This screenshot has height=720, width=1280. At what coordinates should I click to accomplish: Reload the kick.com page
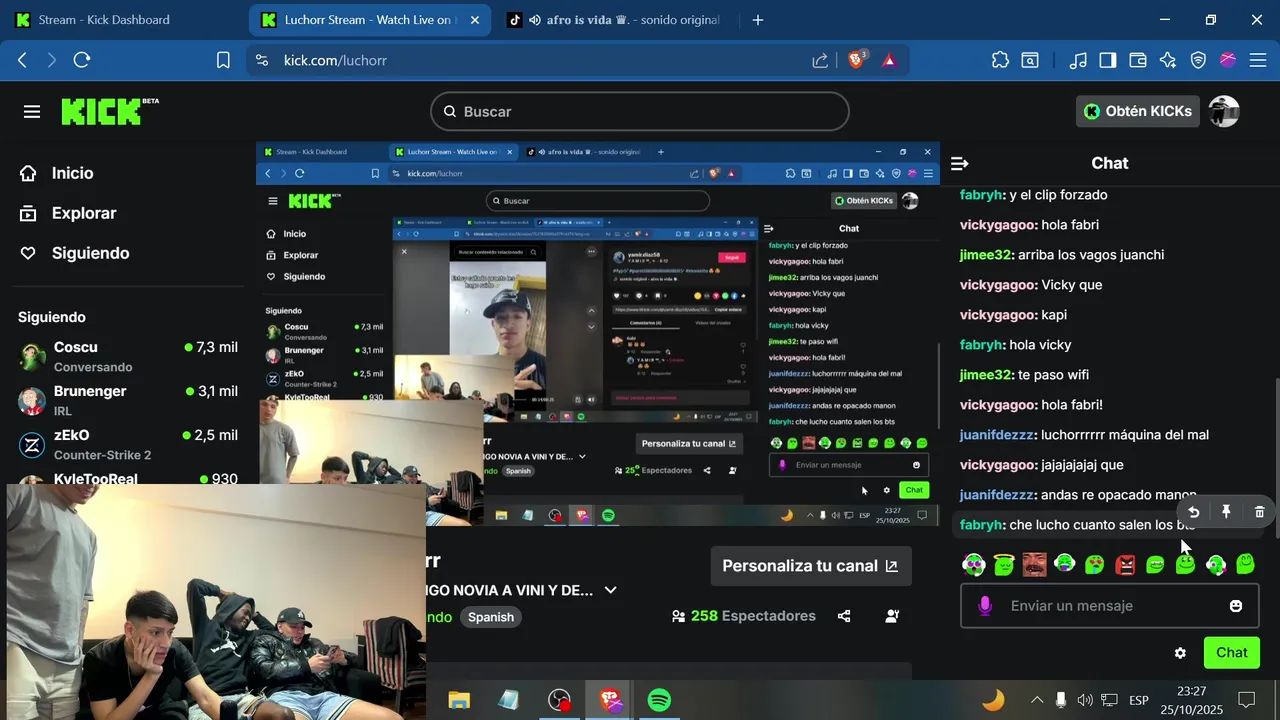(x=82, y=60)
